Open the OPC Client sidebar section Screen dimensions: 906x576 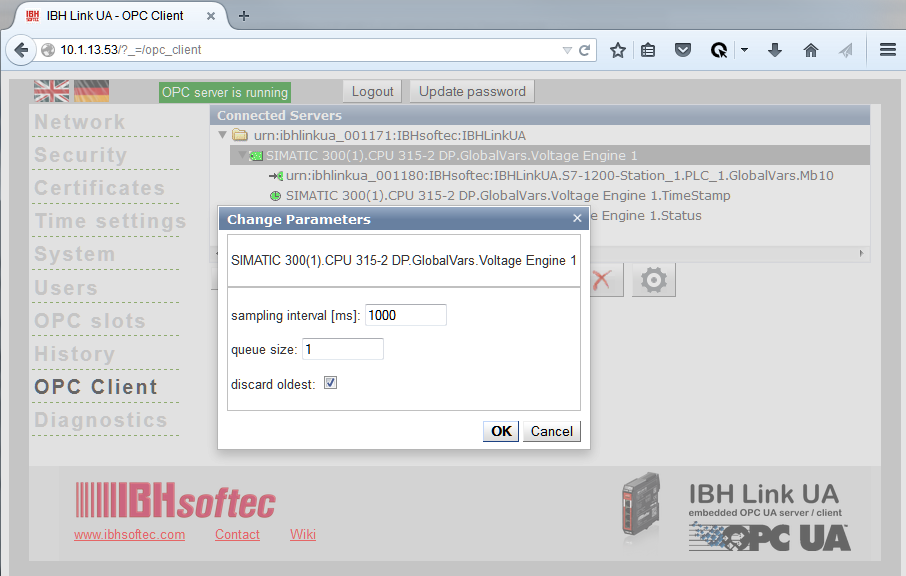tap(96, 387)
